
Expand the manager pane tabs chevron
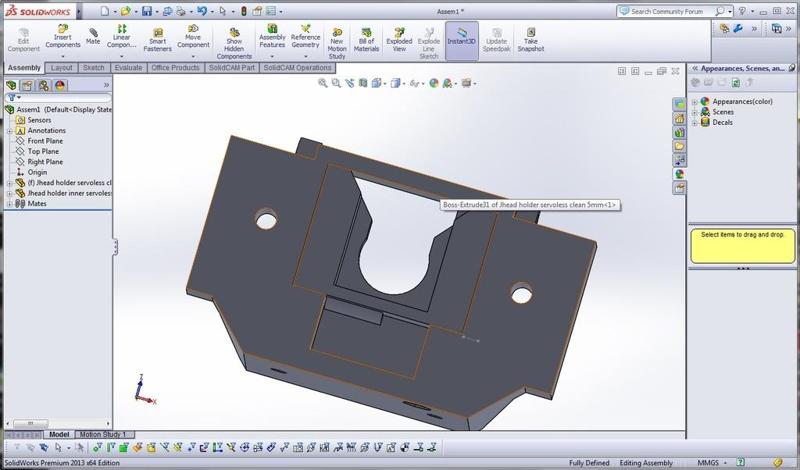point(106,85)
